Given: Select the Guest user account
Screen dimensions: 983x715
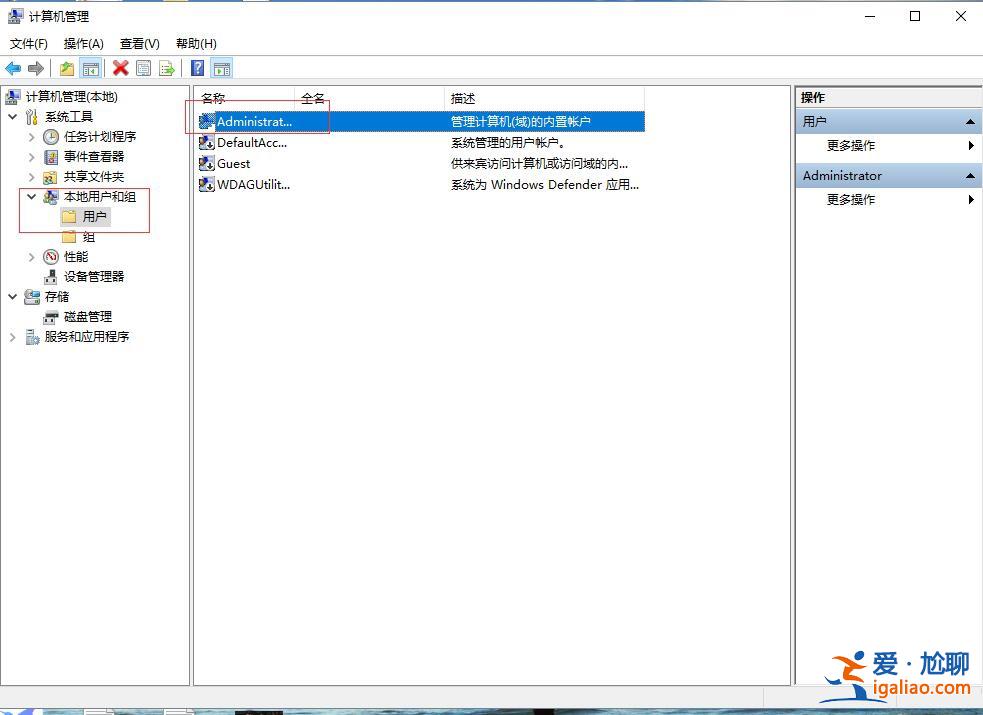Looking at the screenshot, I should click(x=234, y=163).
